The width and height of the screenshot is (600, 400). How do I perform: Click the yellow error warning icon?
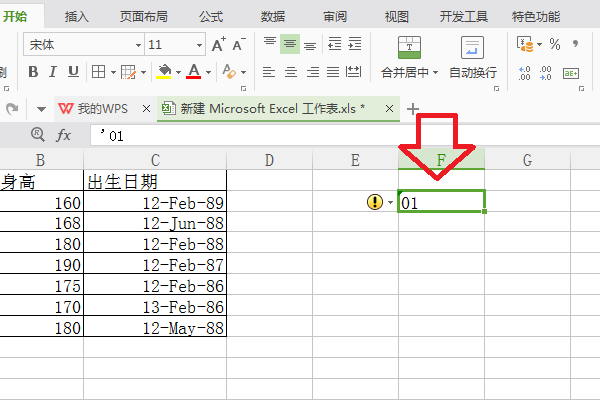(x=375, y=201)
